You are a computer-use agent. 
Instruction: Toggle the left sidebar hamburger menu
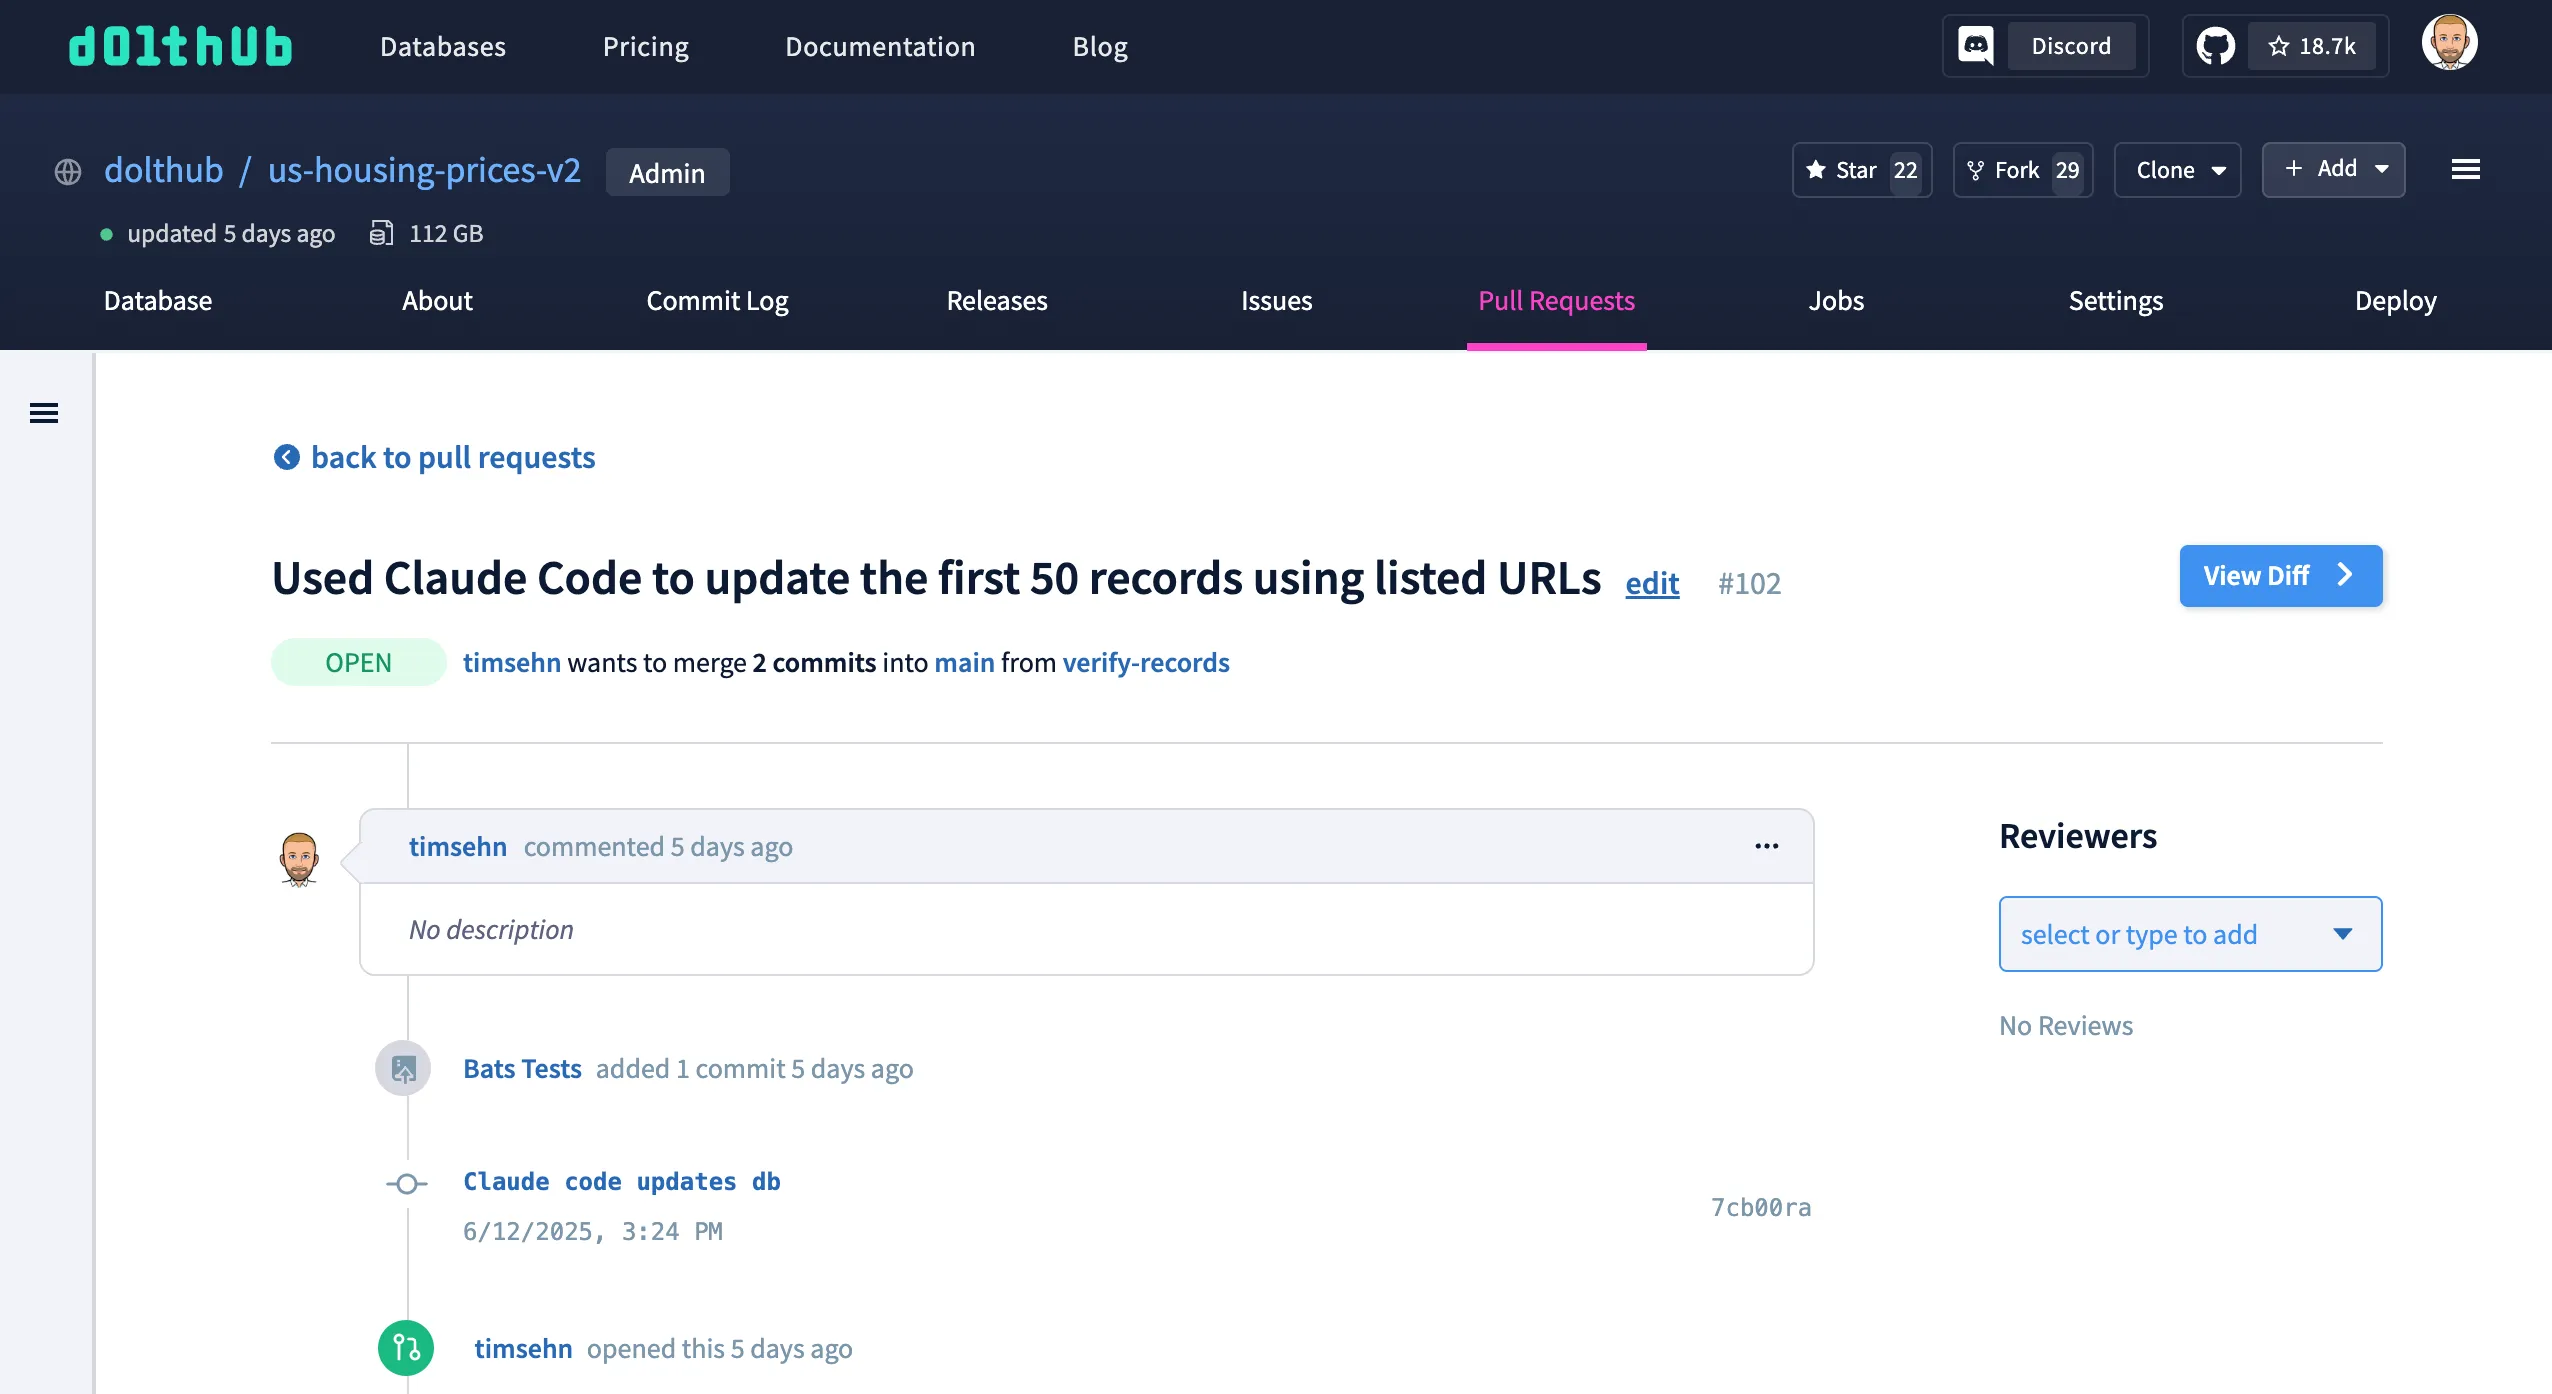[x=44, y=413]
